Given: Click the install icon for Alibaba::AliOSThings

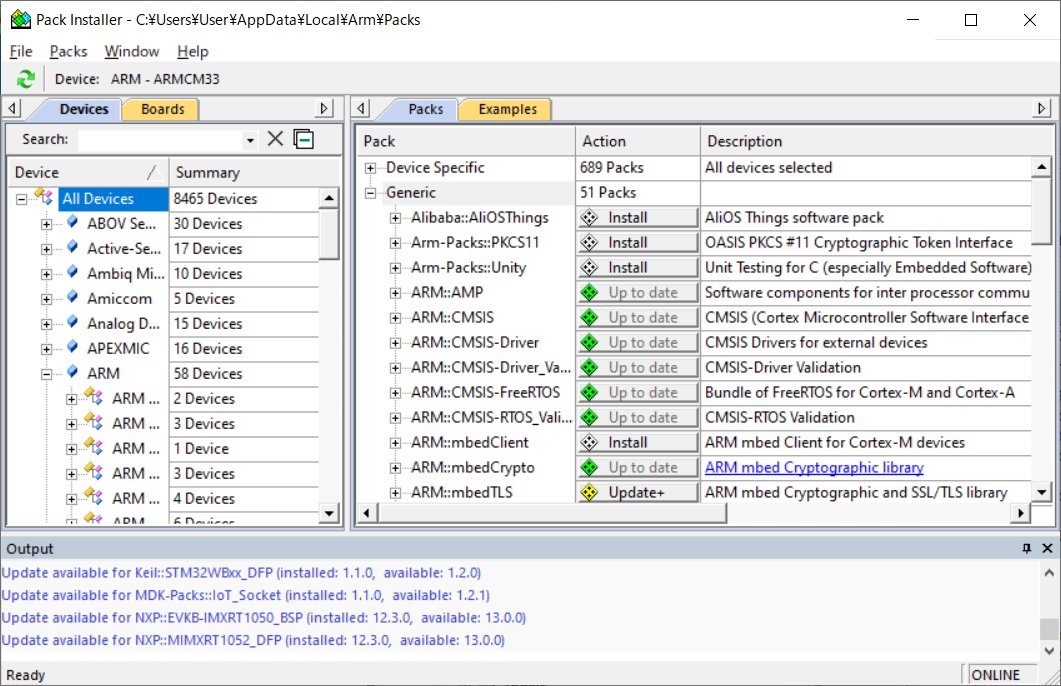Looking at the screenshot, I should tap(589, 217).
